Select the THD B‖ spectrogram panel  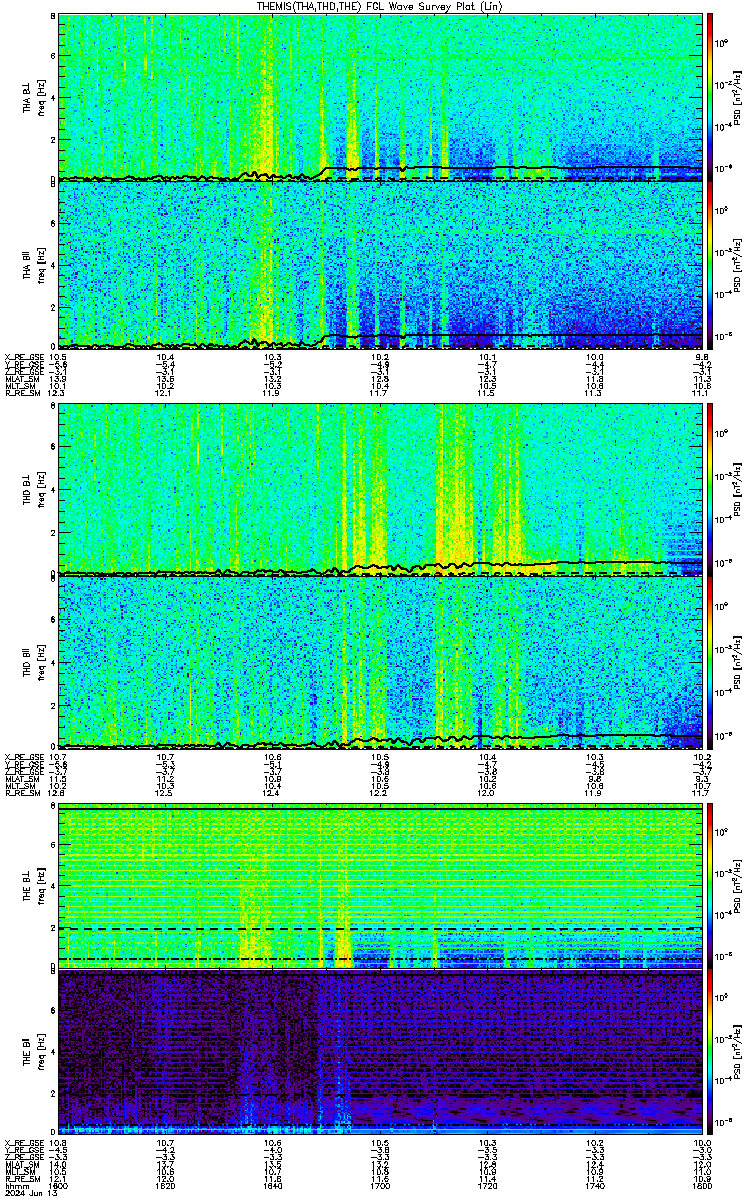pos(380,662)
